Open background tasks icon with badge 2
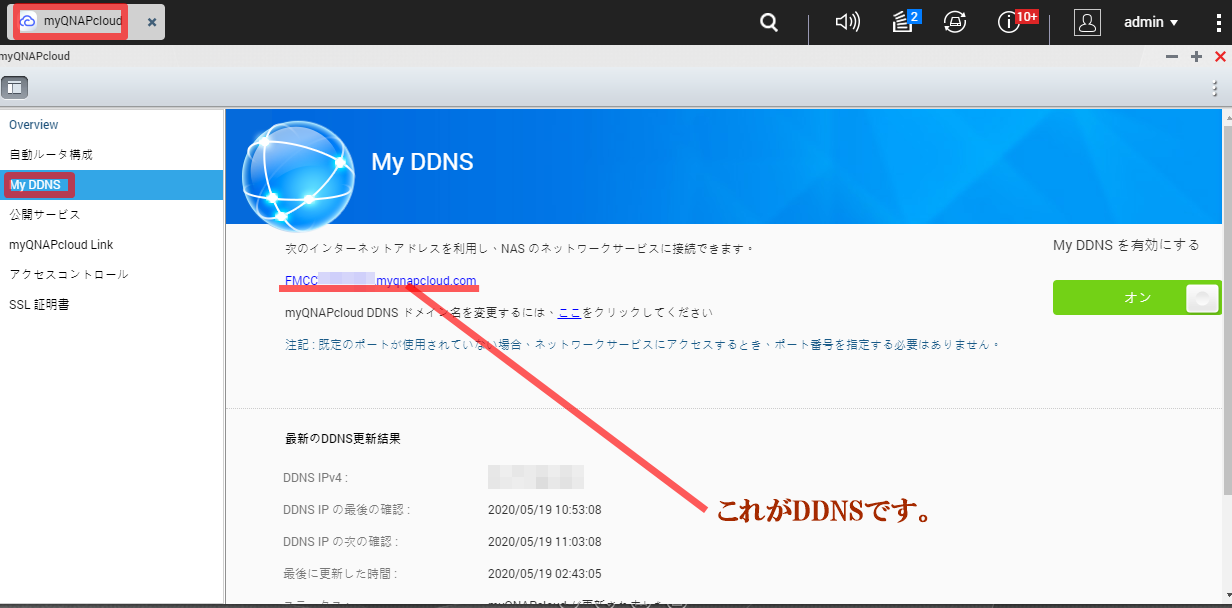Image resolution: width=1232 pixels, height=608 pixels. coord(905,22)
